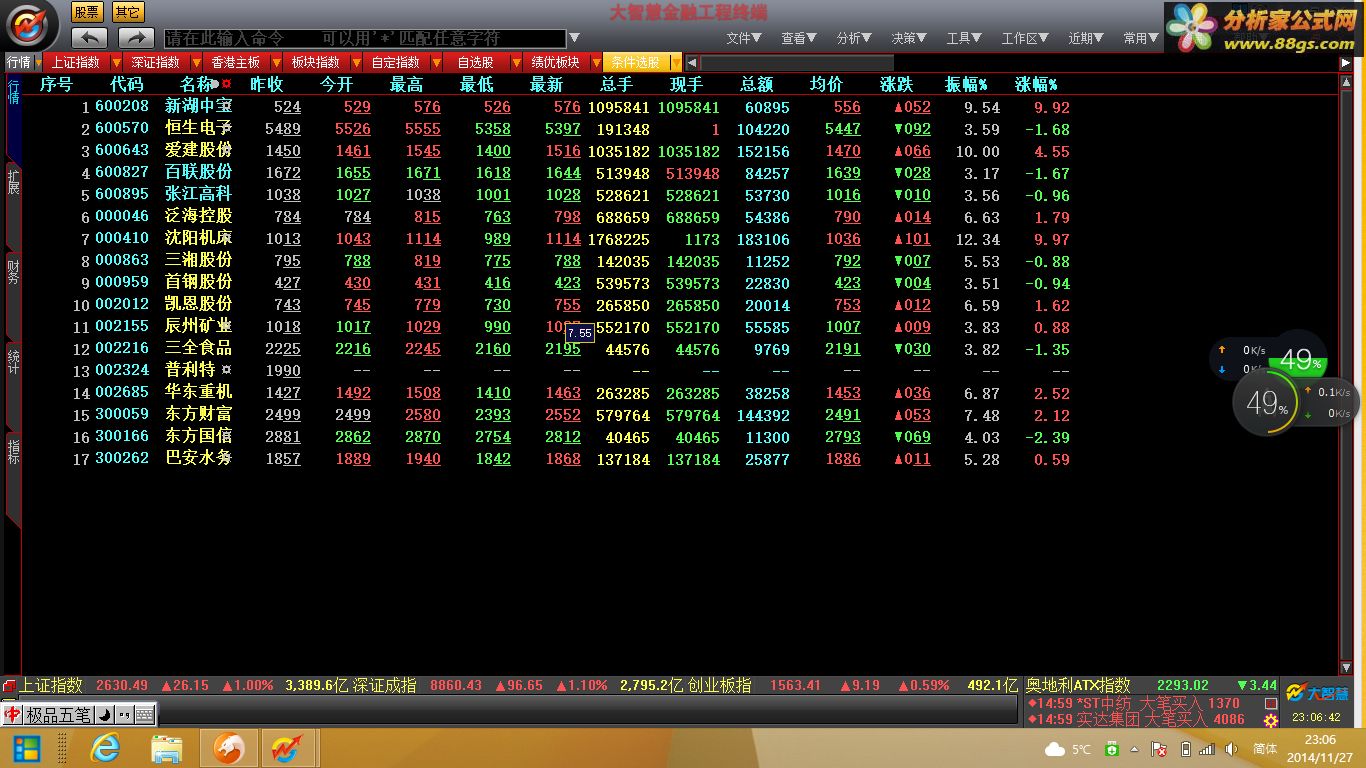Select the 条件选股 tab

click(x=636, y=62)
